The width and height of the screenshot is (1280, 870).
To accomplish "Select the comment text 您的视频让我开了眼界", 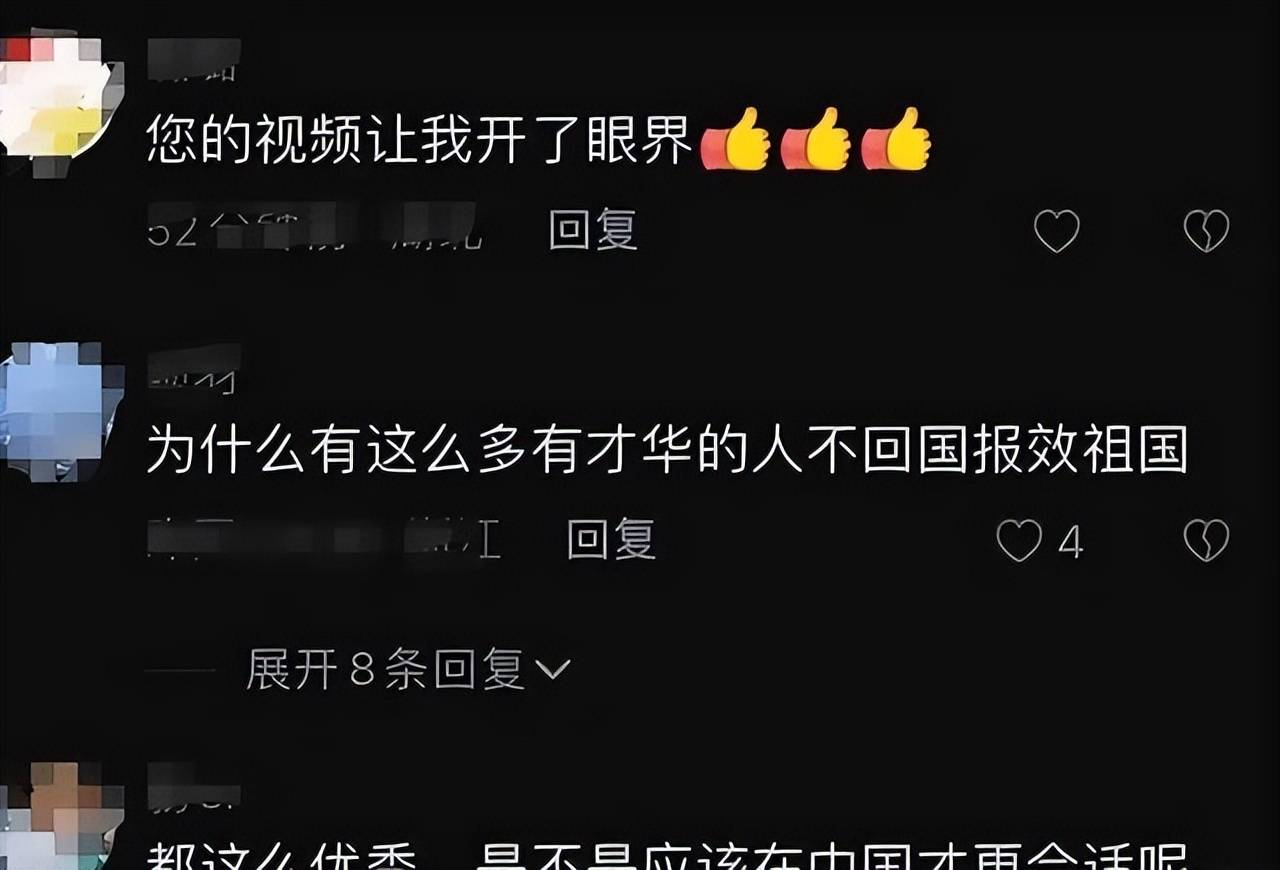I will (419, 142).
